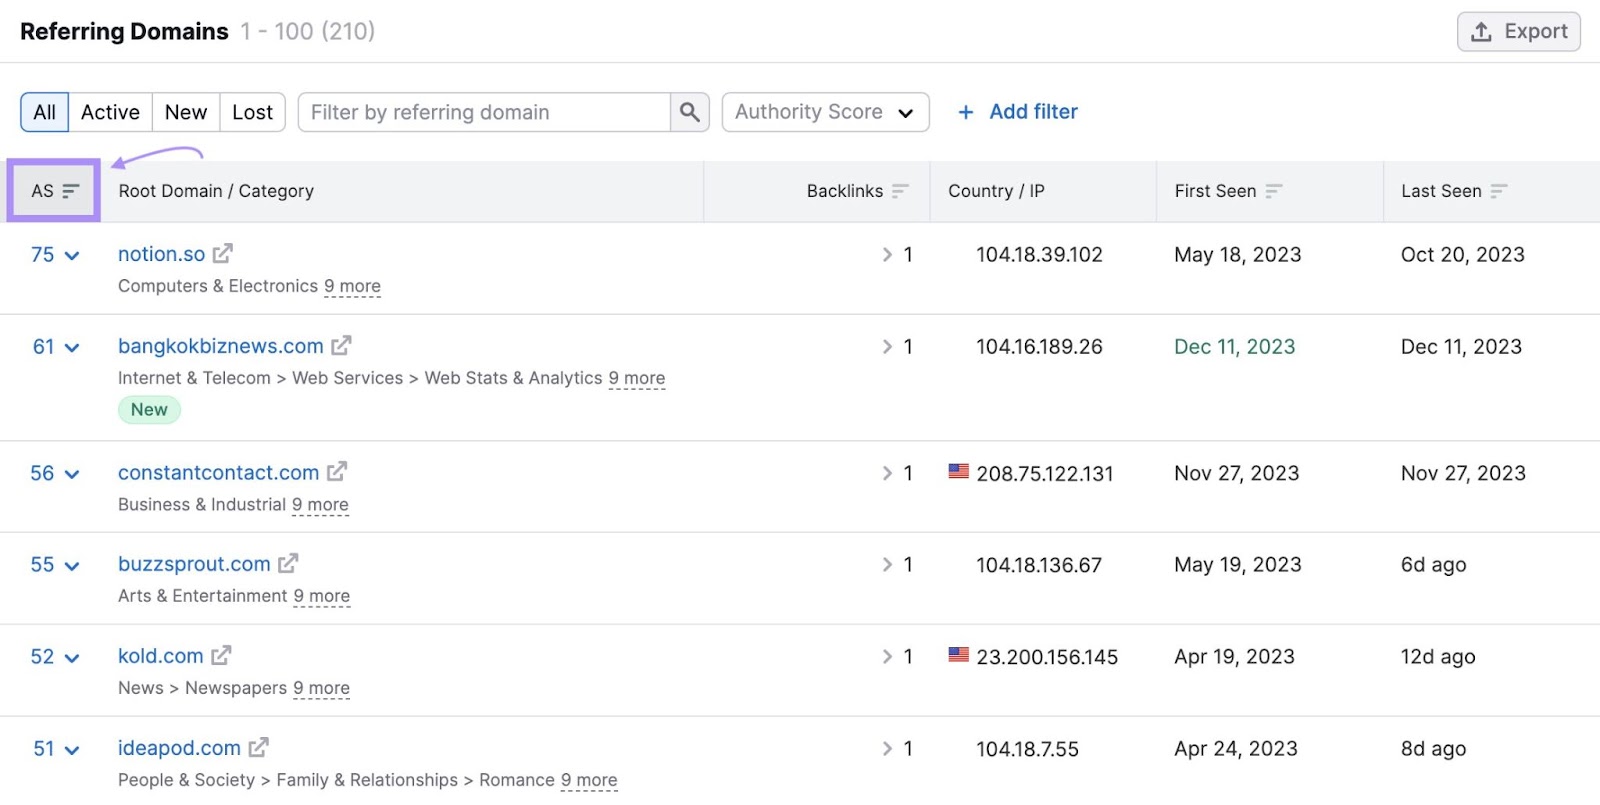
Task: Switch to the Lost tab
Action: coord(252,112)
